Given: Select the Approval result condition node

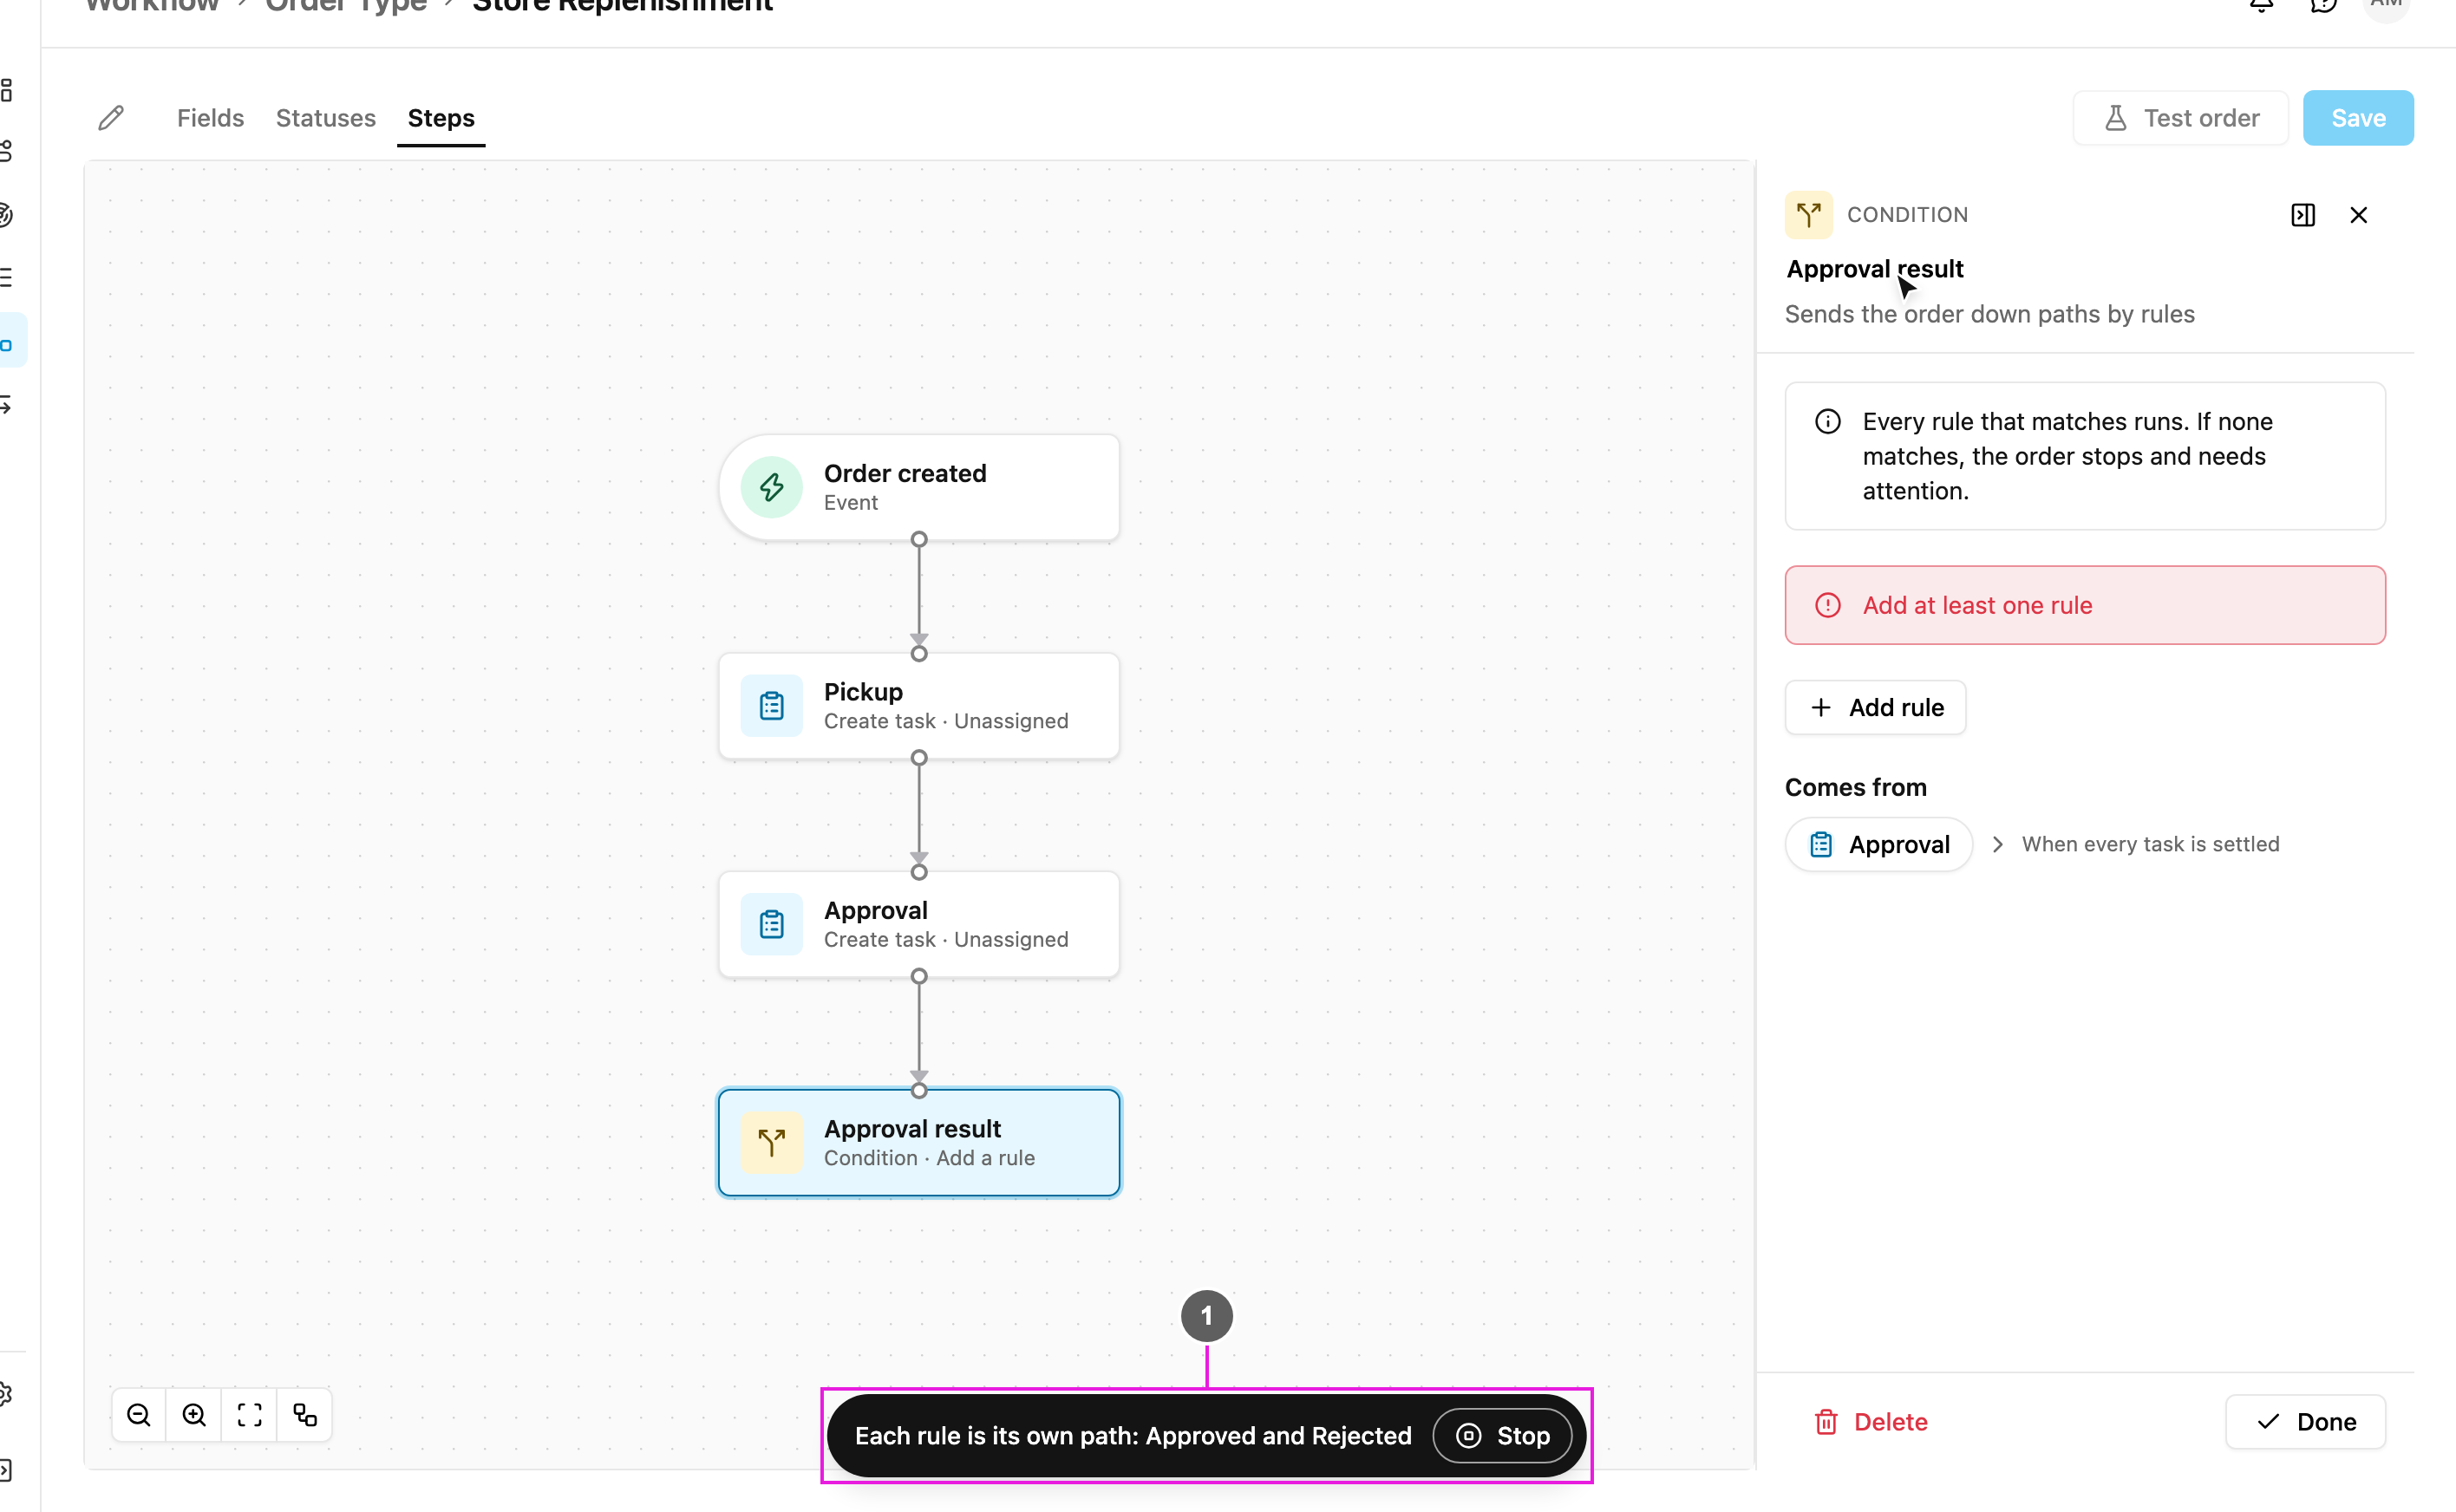Looking at the screenshot, I should (919, 1142).
